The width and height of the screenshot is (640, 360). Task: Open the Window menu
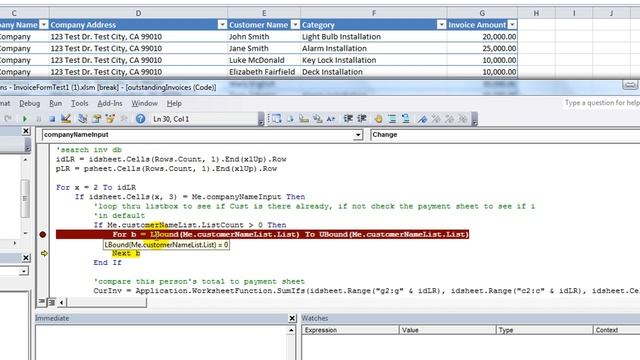[144, 103]
